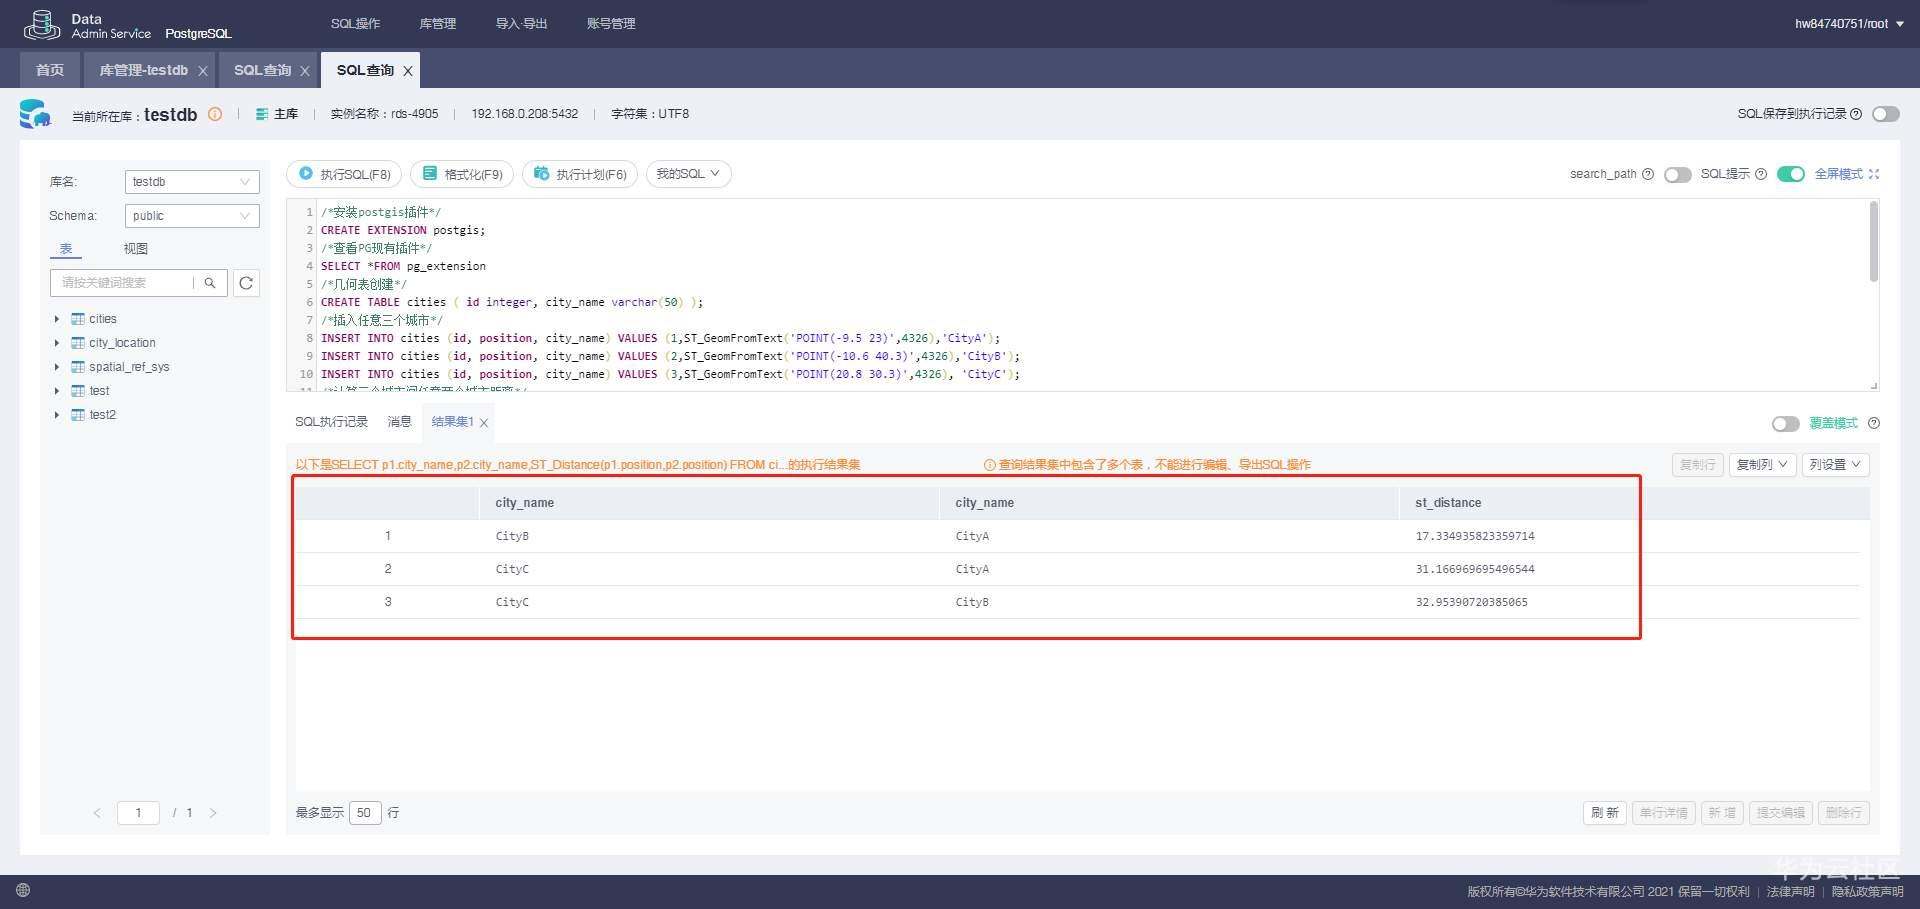Screen dimensions: 1920x909
Task: Click the language globe icon in footer
Action: coord(23,890)
